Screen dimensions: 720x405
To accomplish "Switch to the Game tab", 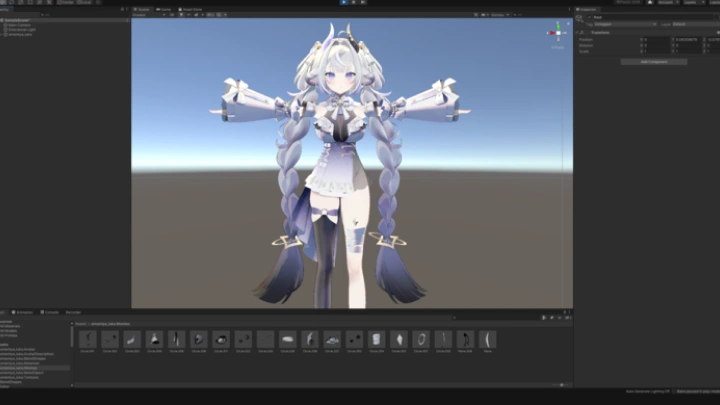I will point(164,9).
